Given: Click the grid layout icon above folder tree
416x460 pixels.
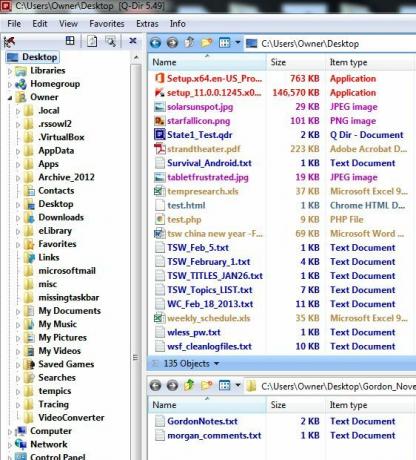Looking at the screenshot, I should [x=70, y=41].
